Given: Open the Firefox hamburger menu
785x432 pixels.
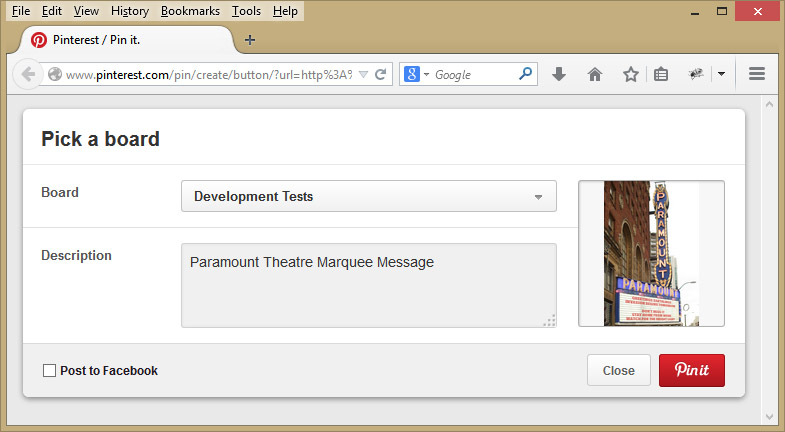Looking at the screenshot, I should [x=757, y=74].
